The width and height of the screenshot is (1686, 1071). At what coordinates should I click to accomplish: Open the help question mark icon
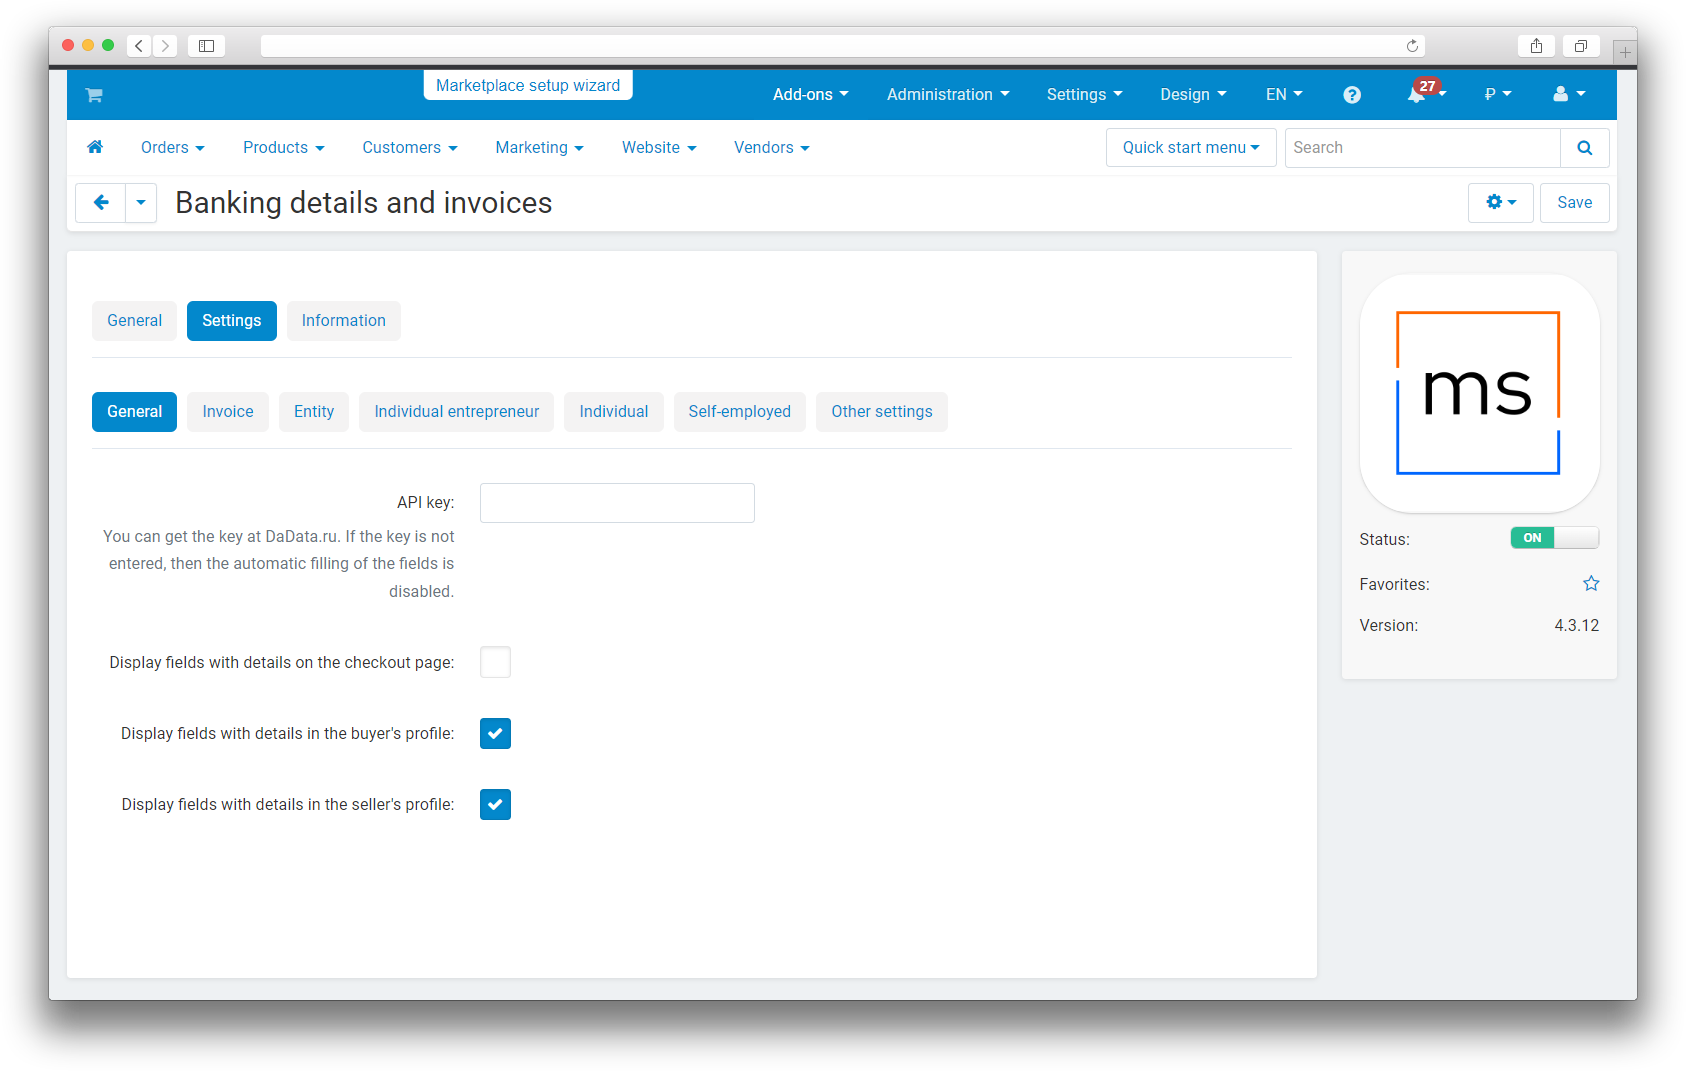pos(1351,95)
